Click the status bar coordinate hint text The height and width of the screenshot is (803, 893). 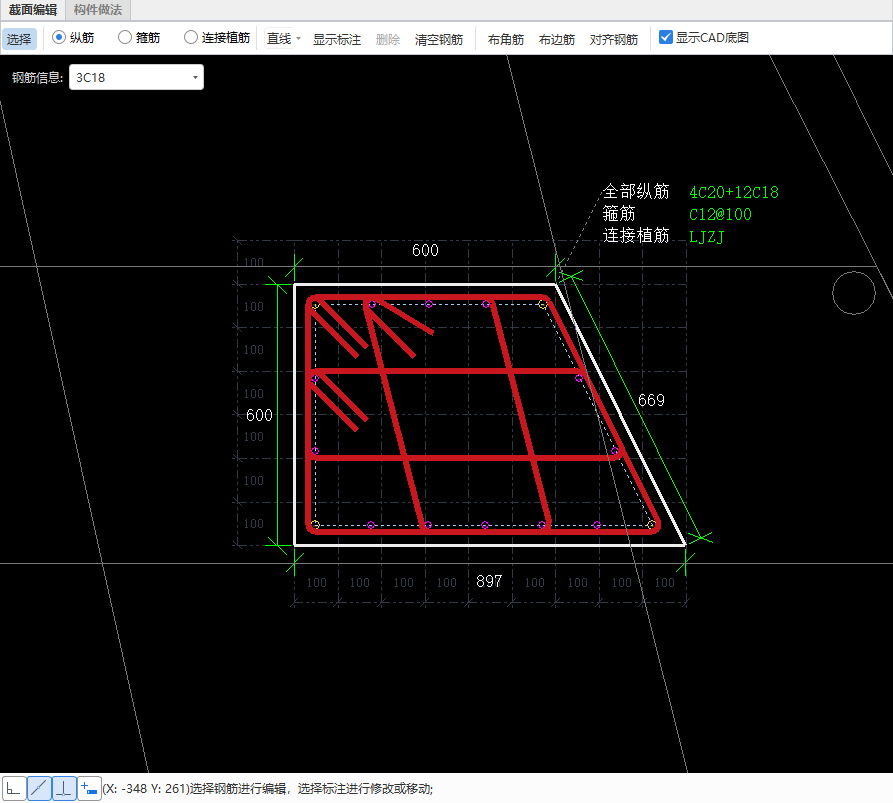(x=268, y=789)
